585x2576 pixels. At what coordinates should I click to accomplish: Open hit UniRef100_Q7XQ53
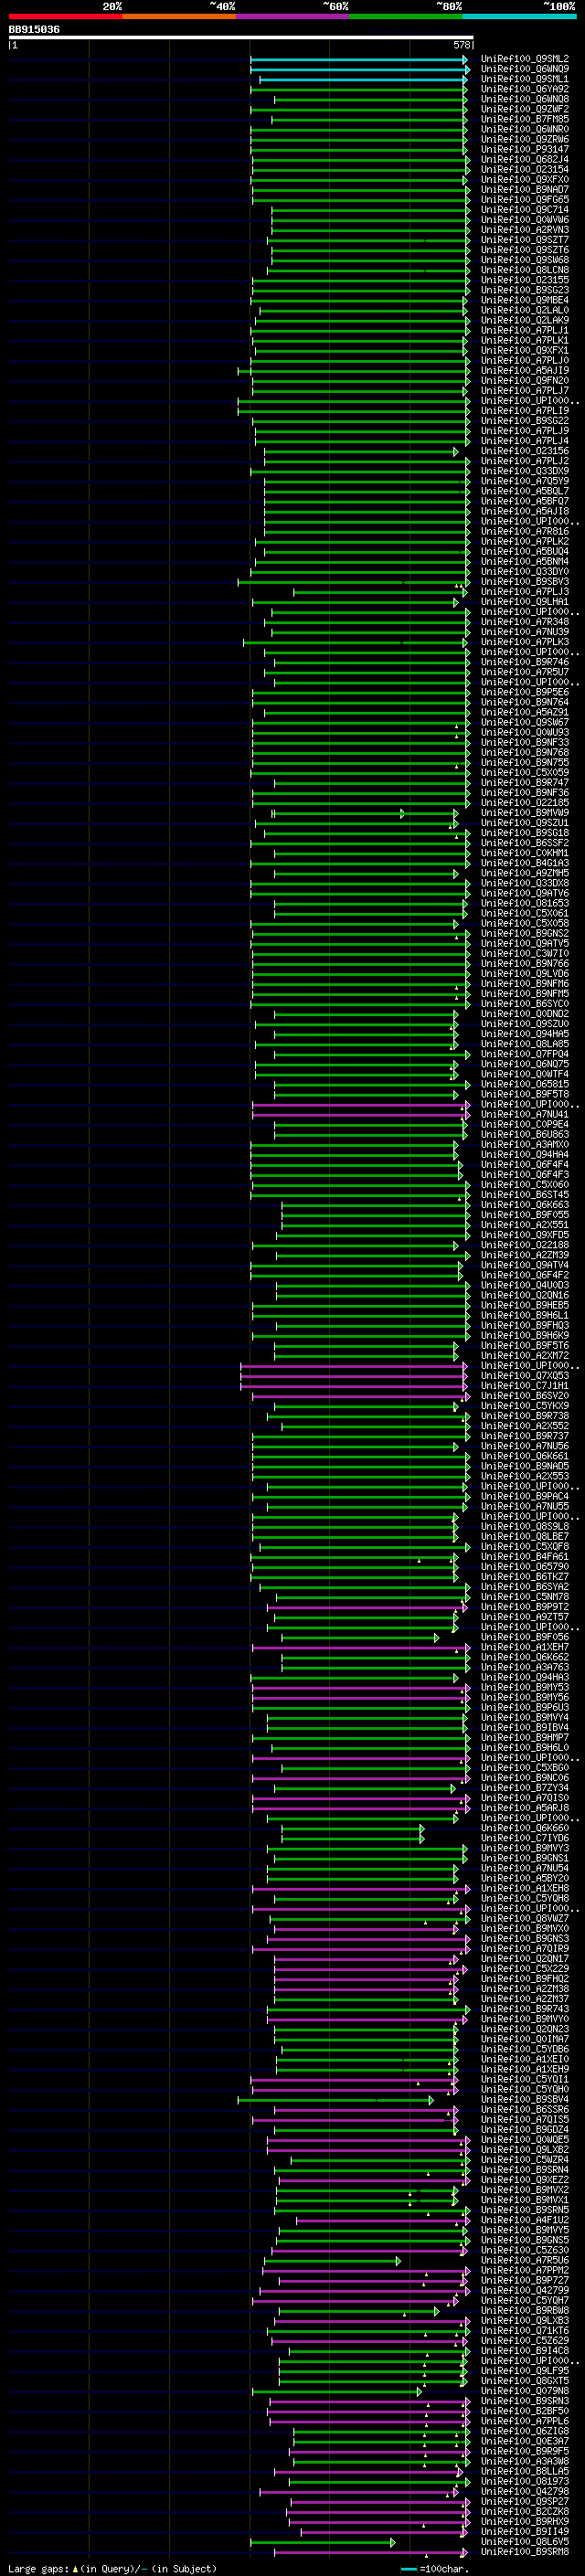coord(524,1376)
